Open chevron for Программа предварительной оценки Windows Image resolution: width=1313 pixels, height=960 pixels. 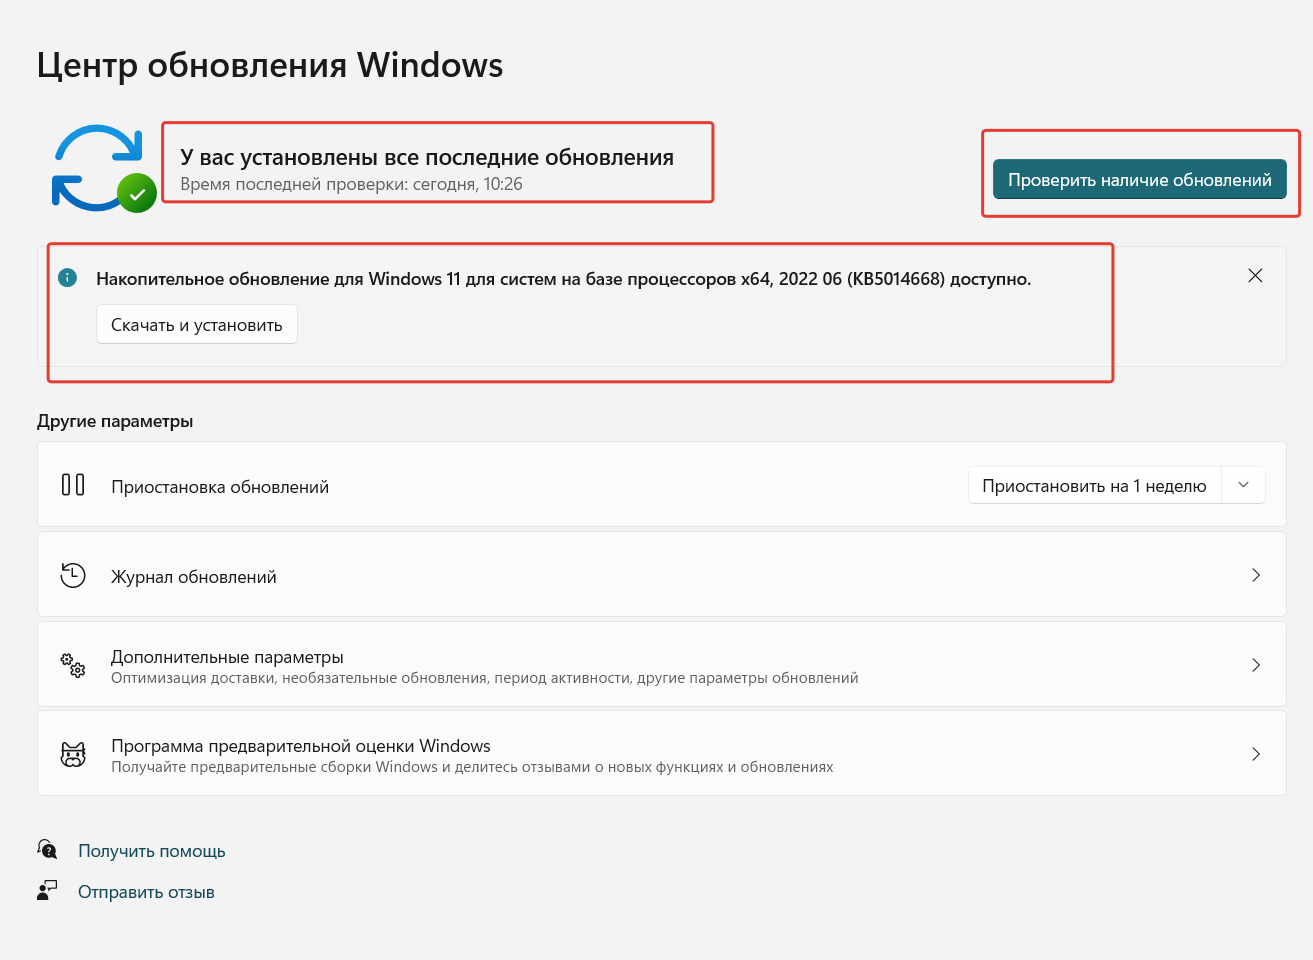1256,754
